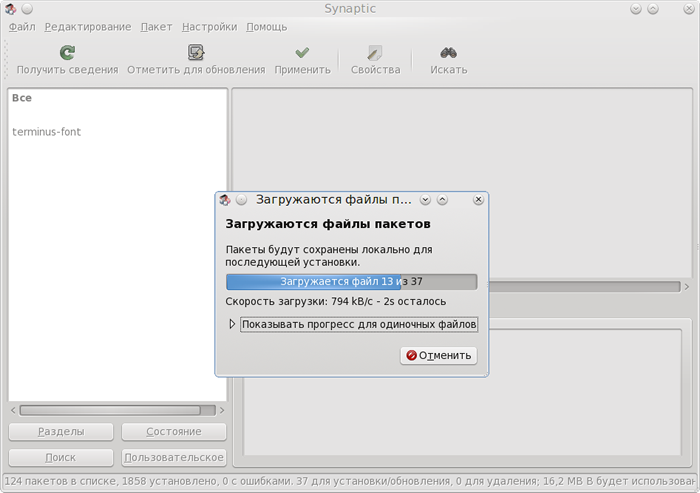Open the Файл menu

[21, 27]
